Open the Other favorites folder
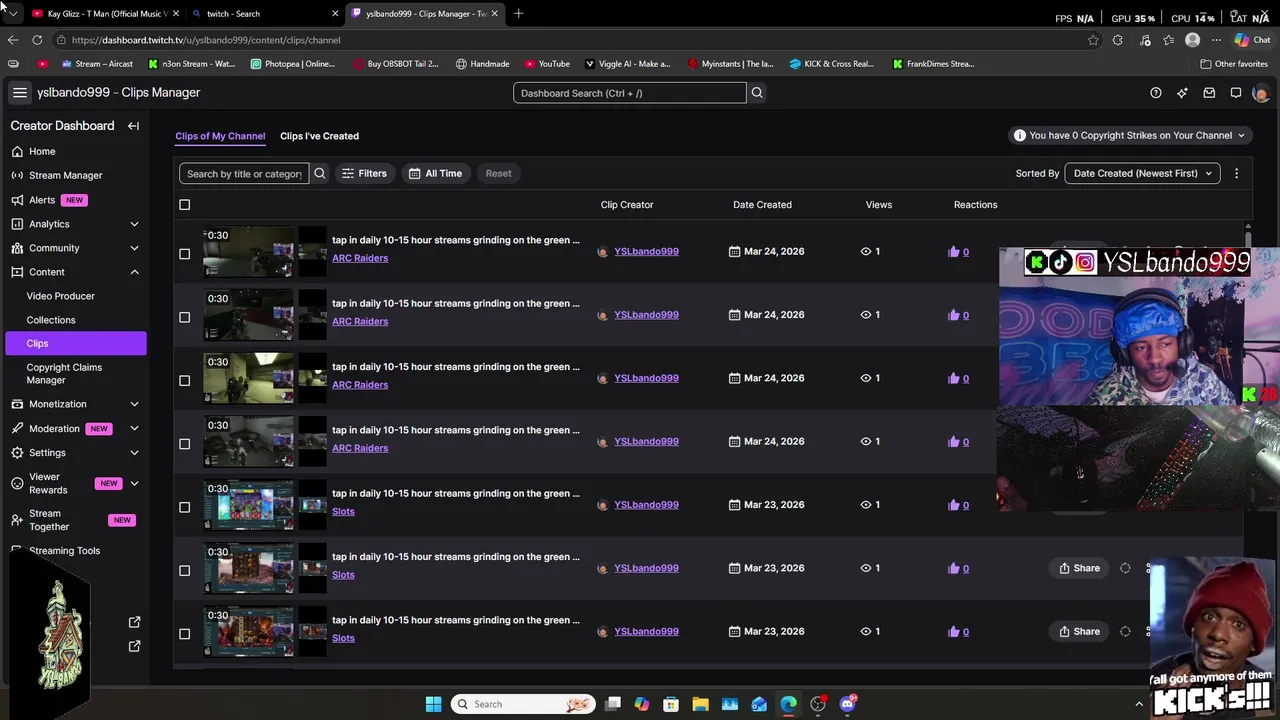Screen dimensions: 1280x720 click(1234, 64)
